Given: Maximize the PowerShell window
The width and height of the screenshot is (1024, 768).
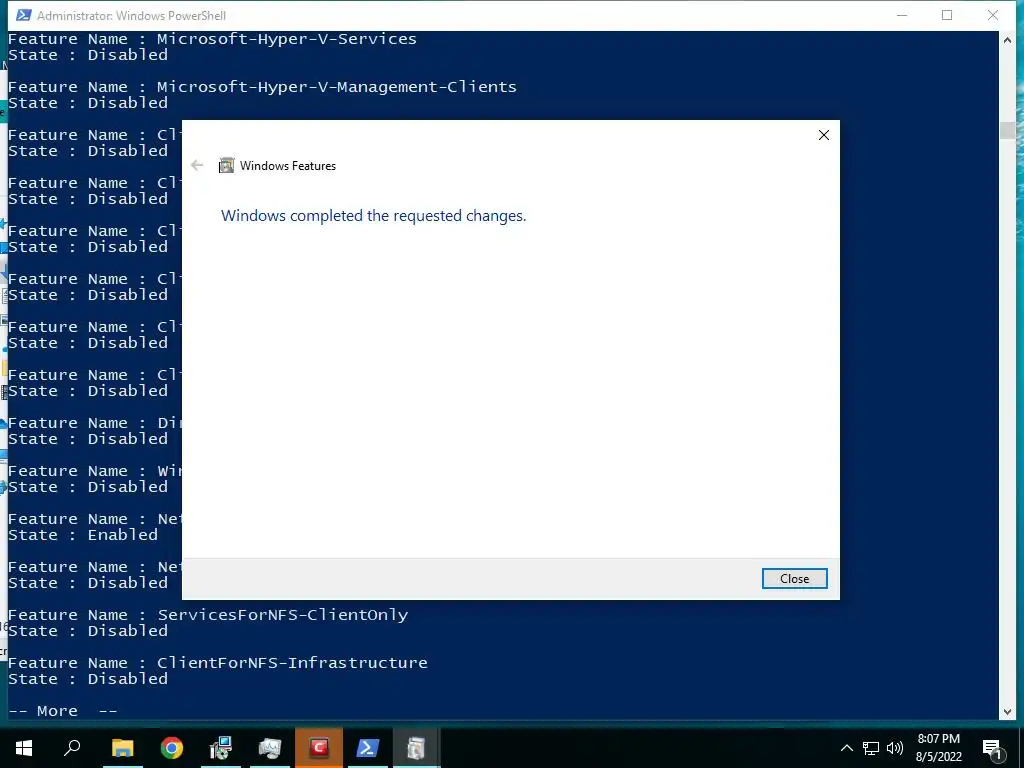Looking at the screenshot, I should click(947, 15).
